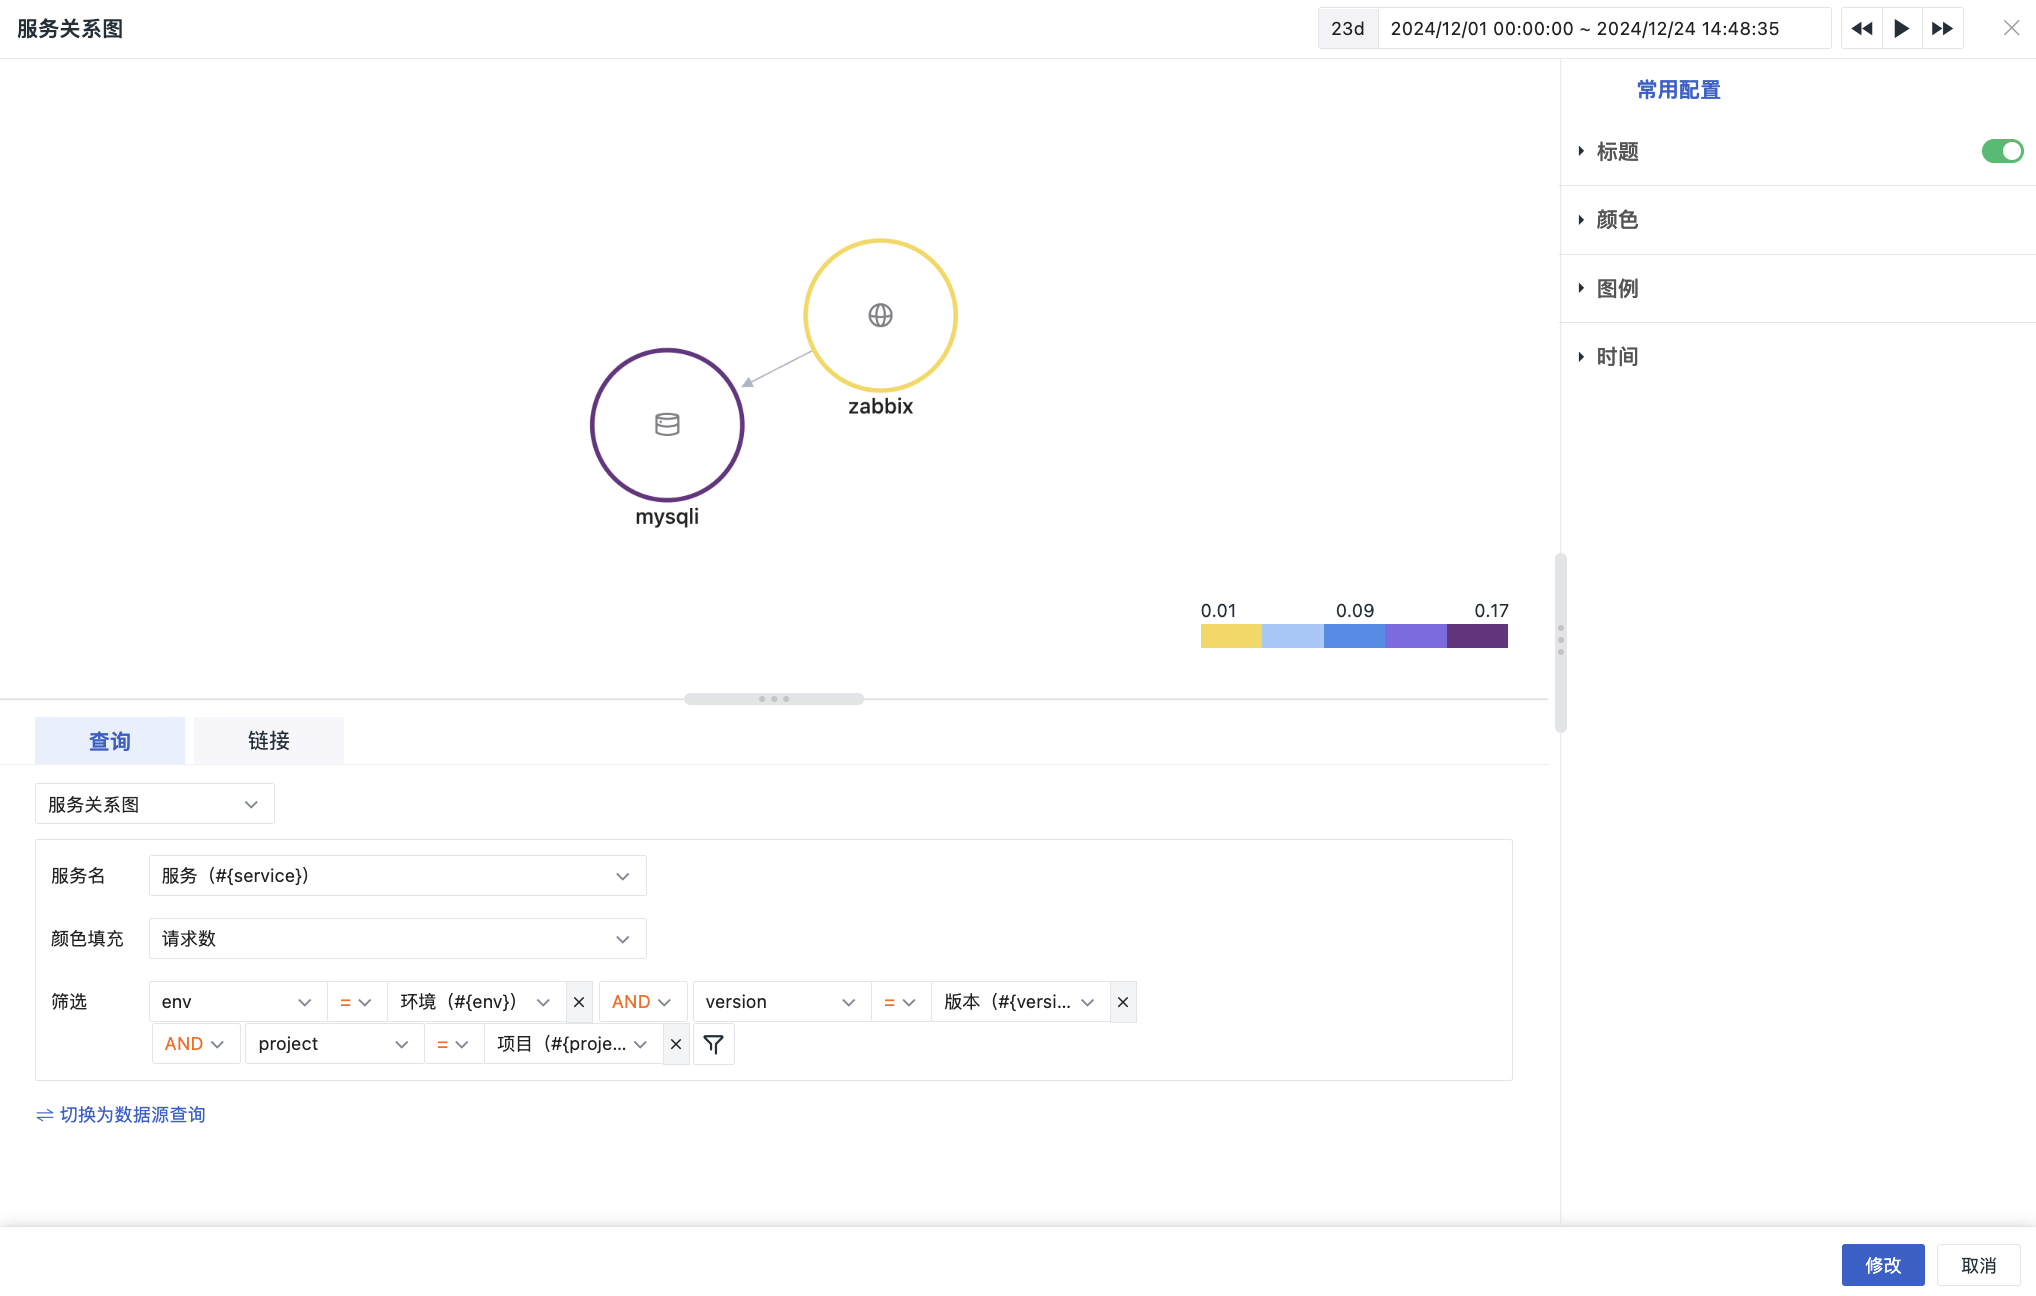Click the mysqli node label
The width and height of the screenshot is (2036, 1296).
point(667,517)
